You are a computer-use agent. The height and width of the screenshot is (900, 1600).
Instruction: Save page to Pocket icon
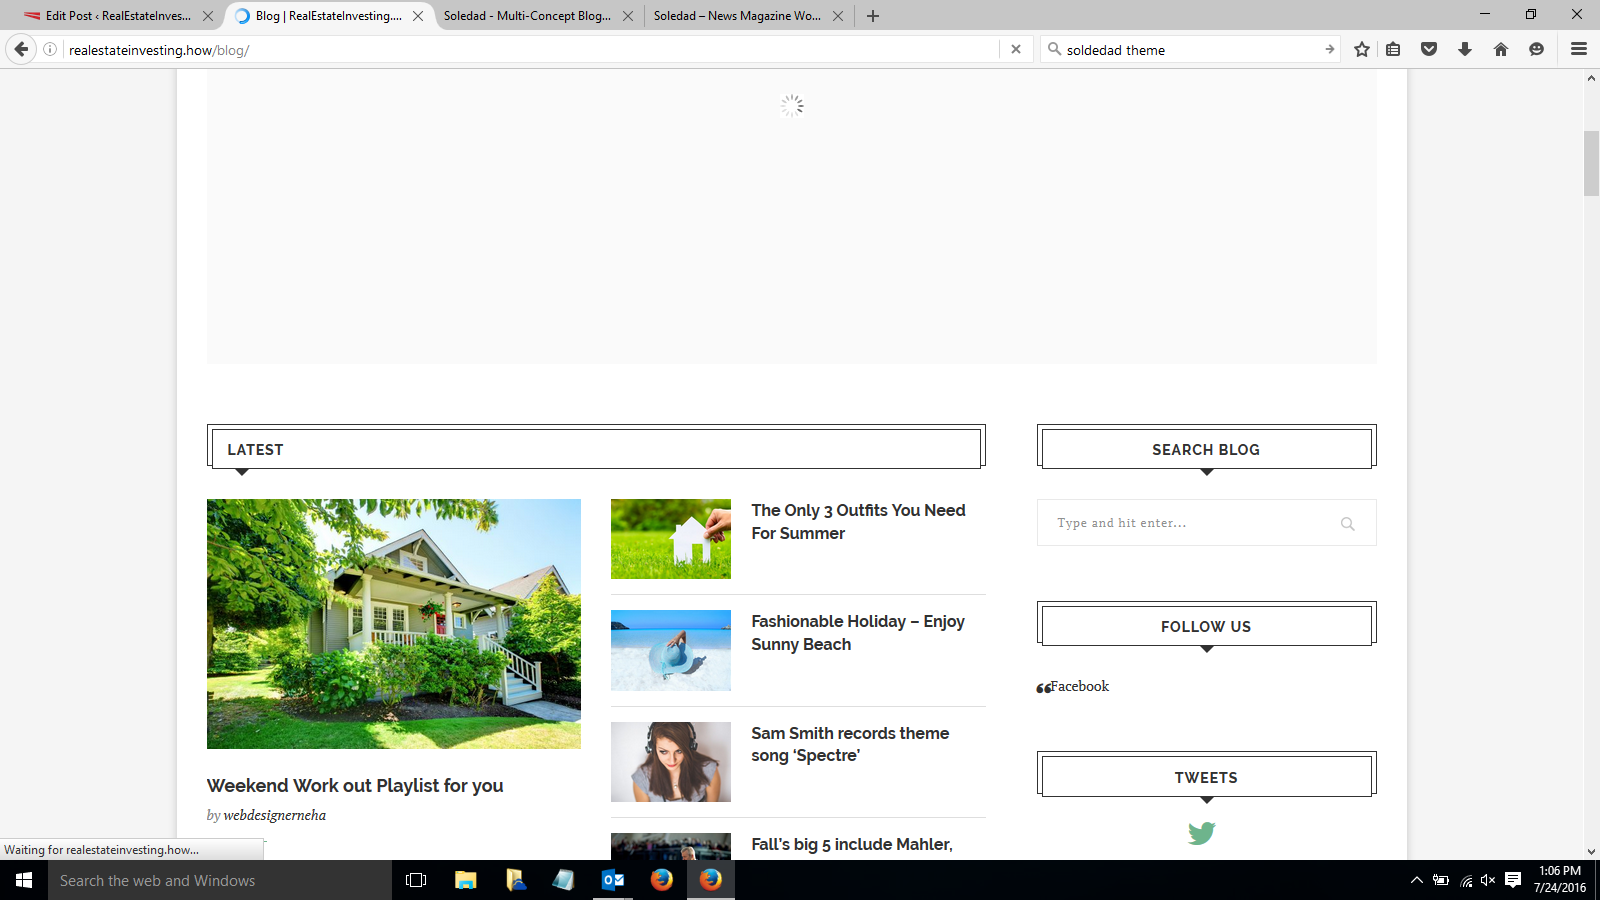[1429, 49]
